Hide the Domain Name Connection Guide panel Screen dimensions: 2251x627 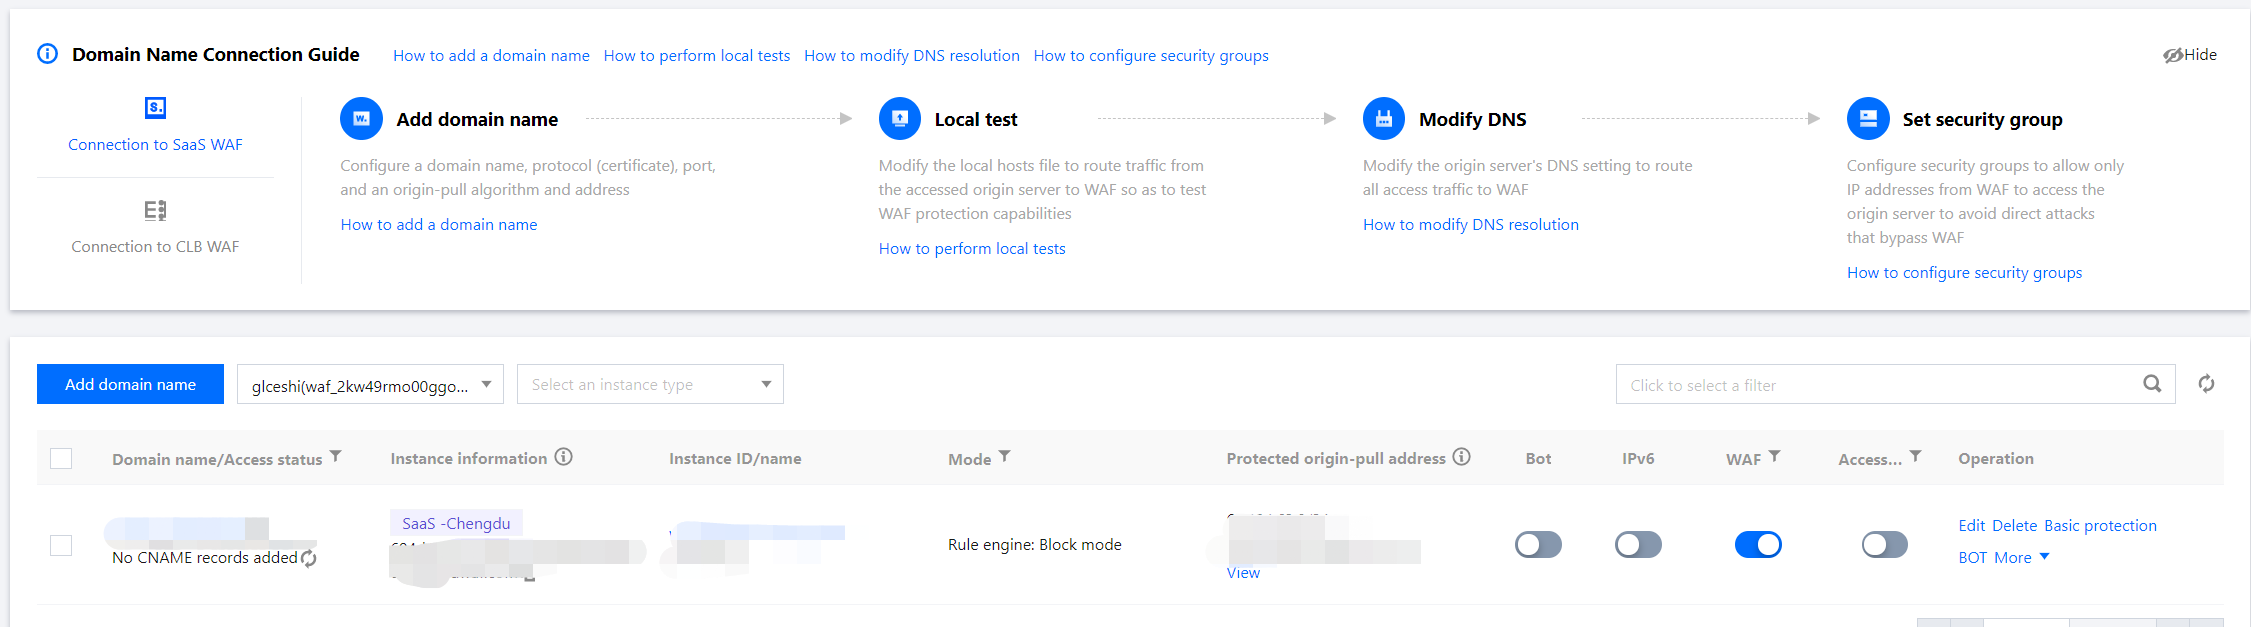(x=2190, y=55)
